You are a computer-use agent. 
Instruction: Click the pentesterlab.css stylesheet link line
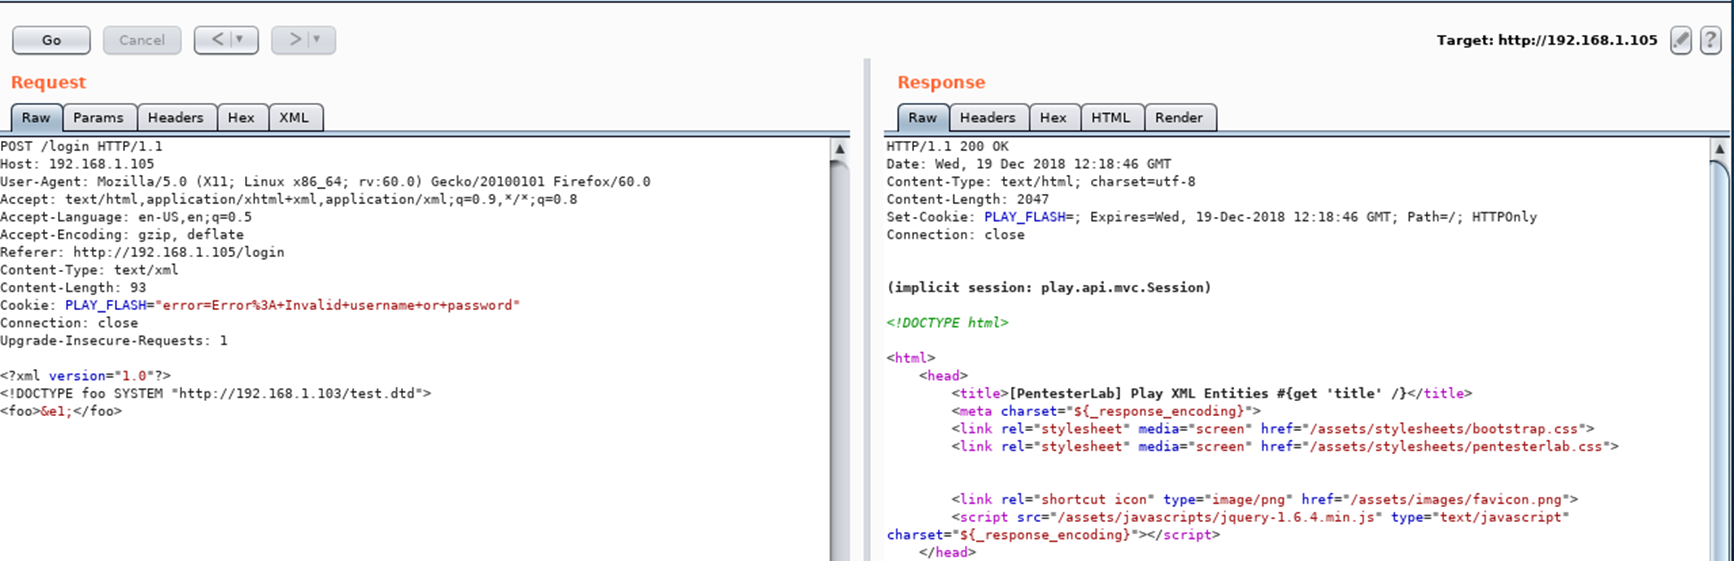(1284, 447)
